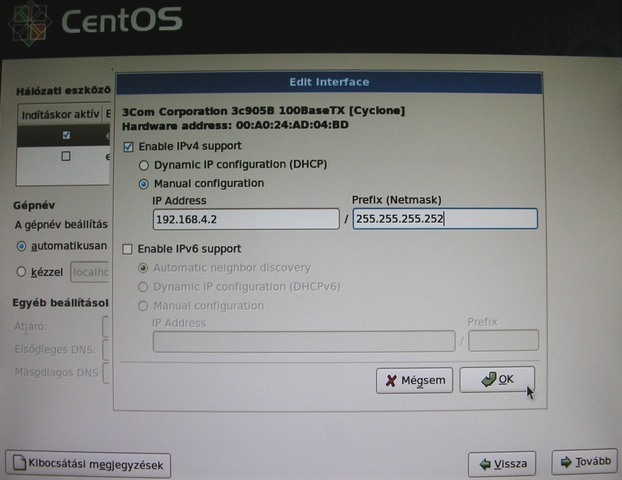The image size is (622, 480).
Task: Select IPv4 Manual configuration radio button
Action: 145,184
